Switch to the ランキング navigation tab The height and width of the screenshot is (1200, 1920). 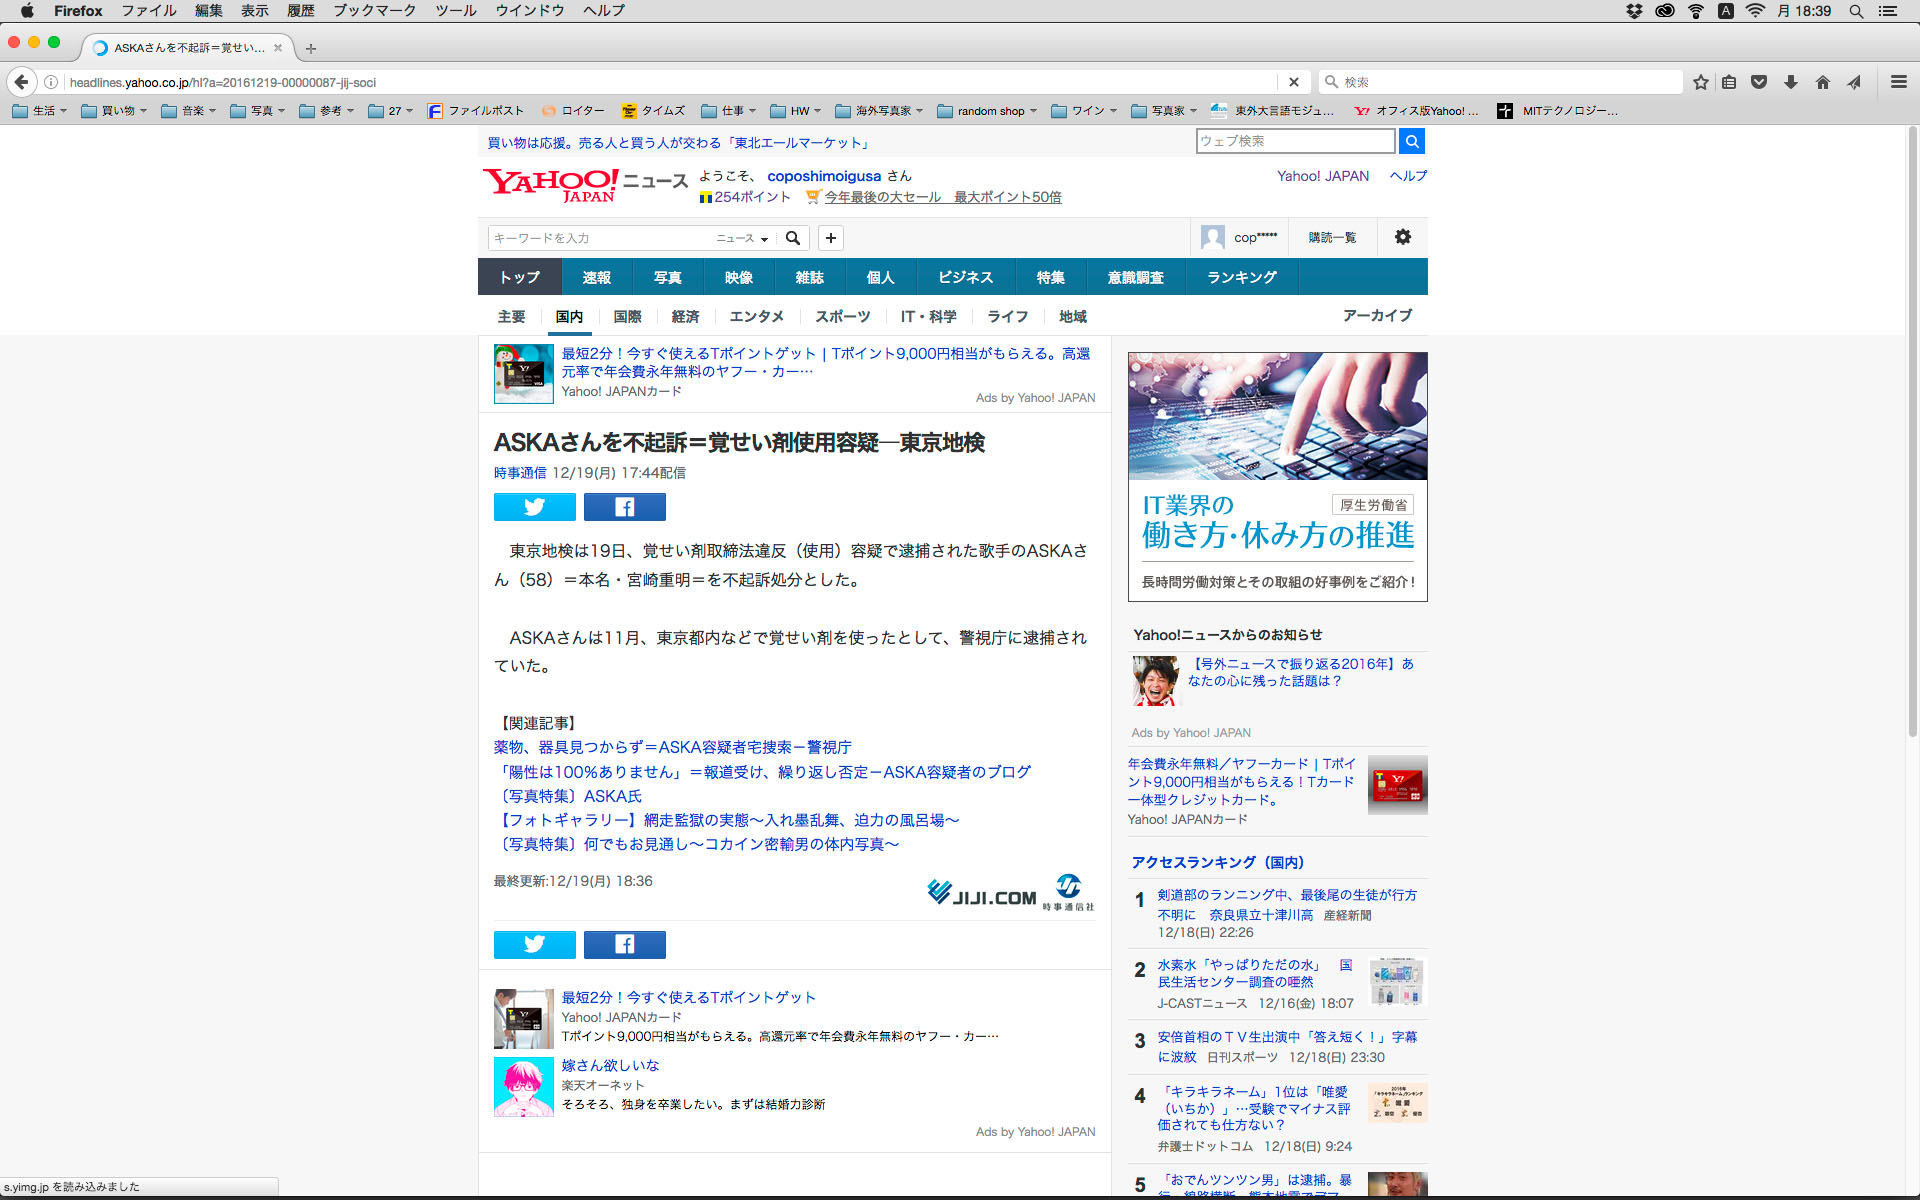(x=1241, y=277)
